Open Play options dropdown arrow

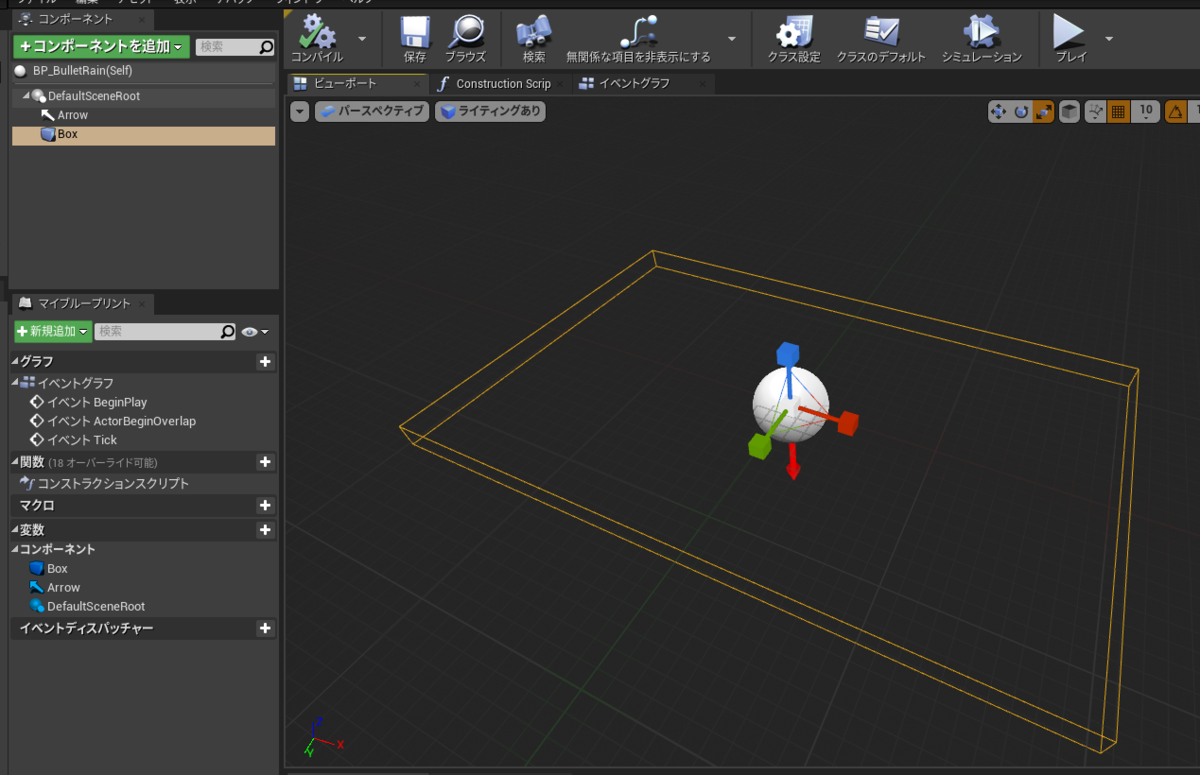1109,38
